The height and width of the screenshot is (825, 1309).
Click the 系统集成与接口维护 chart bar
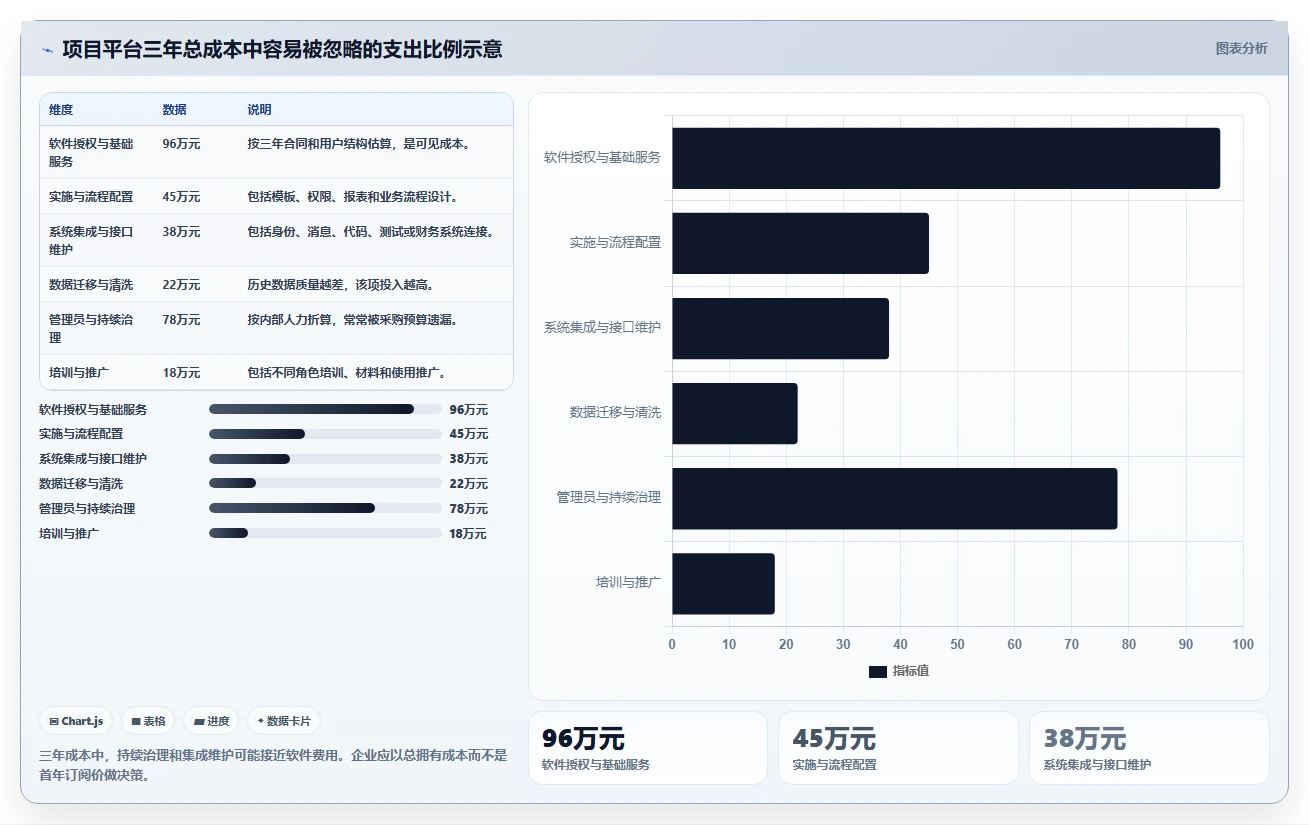coord(780,328)
